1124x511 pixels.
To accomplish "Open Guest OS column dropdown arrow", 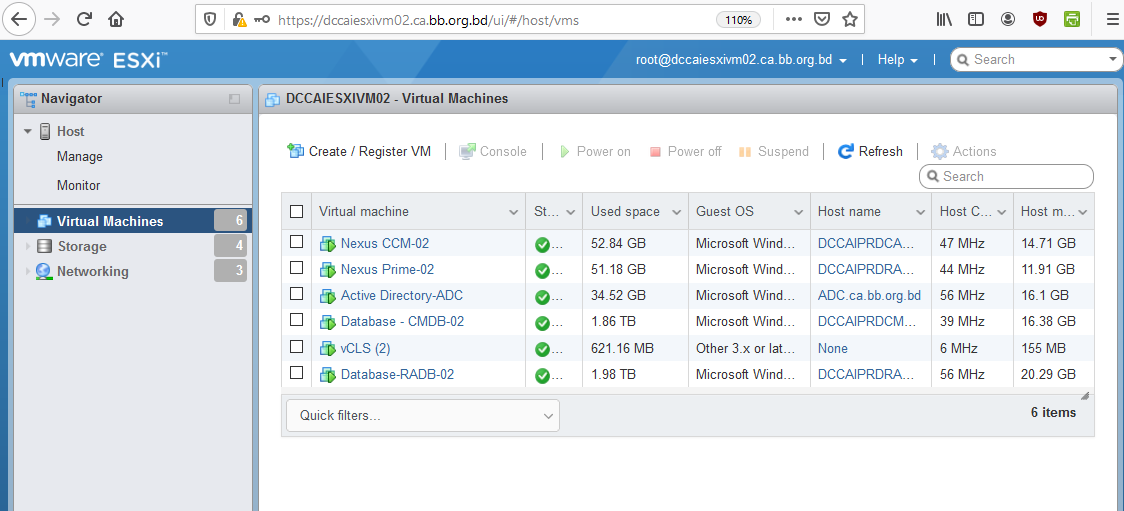I will click(799, 212).
